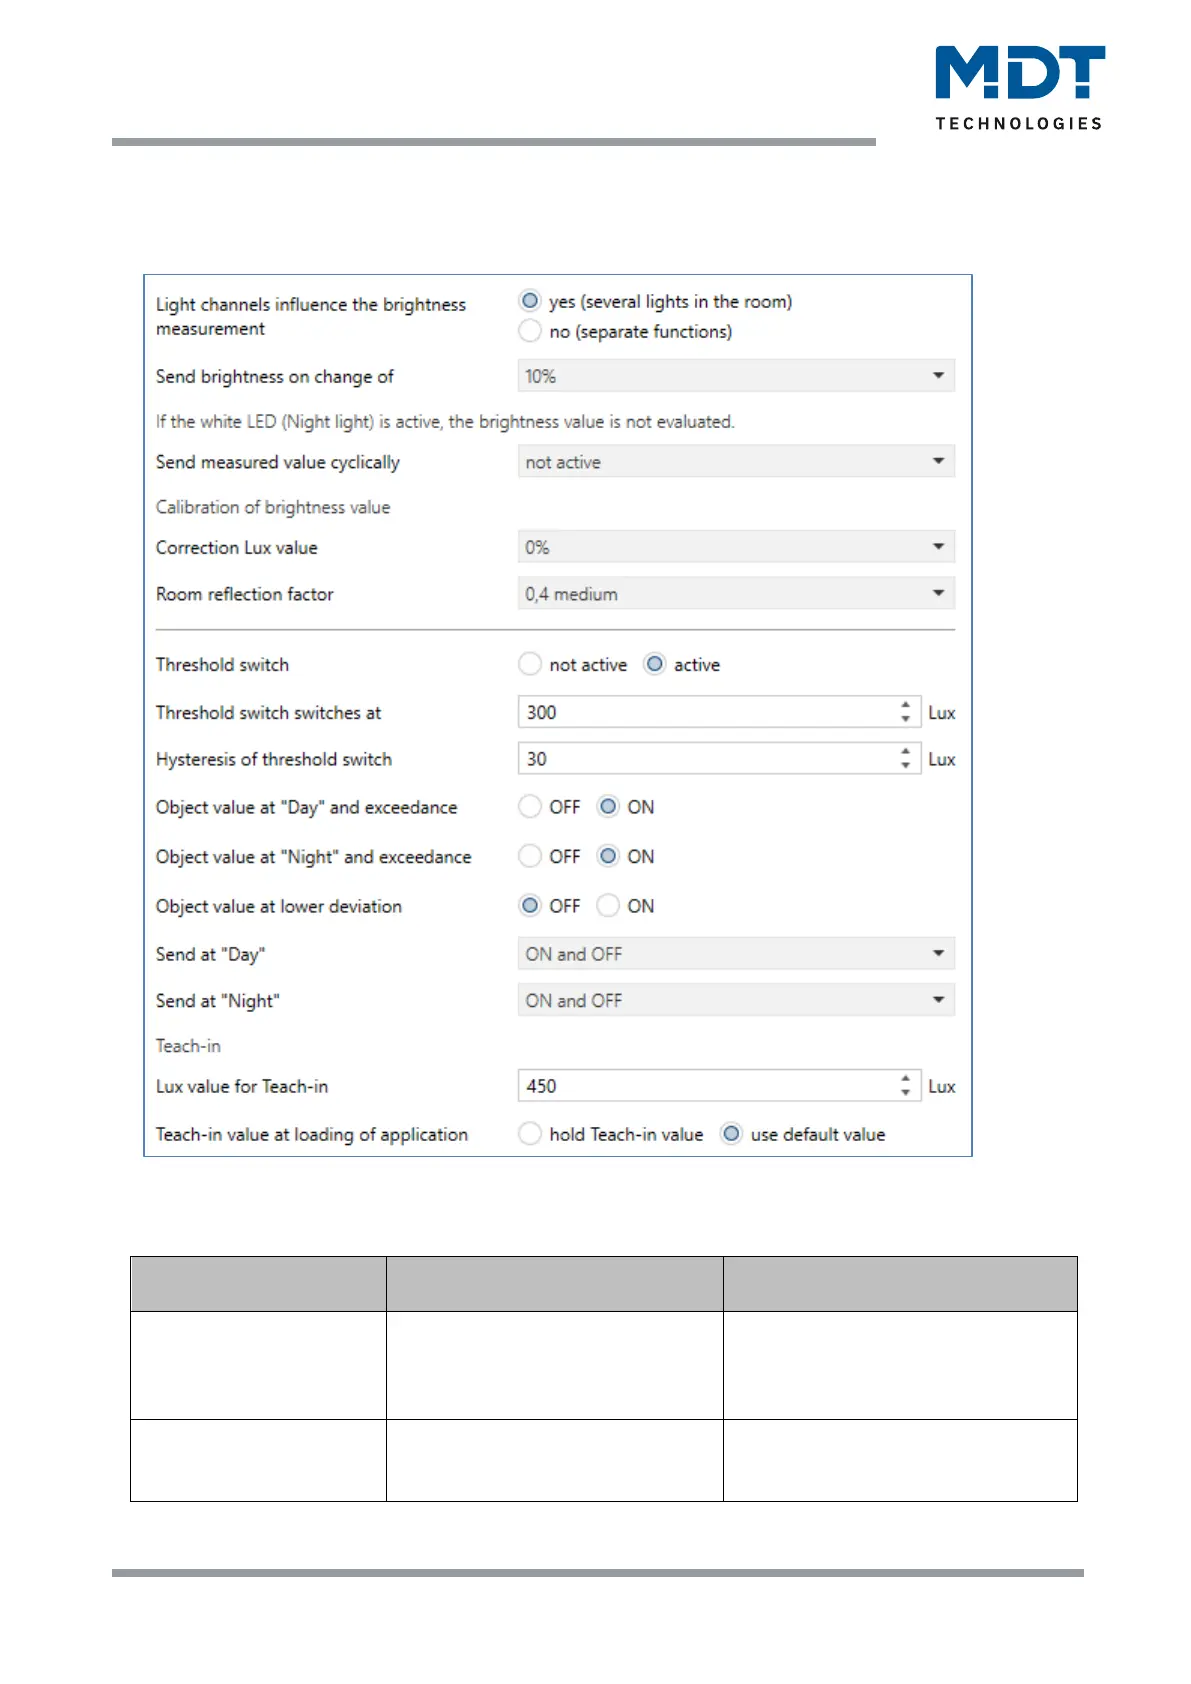Screen dimensions: 1191x1684
Task: Set Threshold switch to 'not active'
Action: (530, 664)
